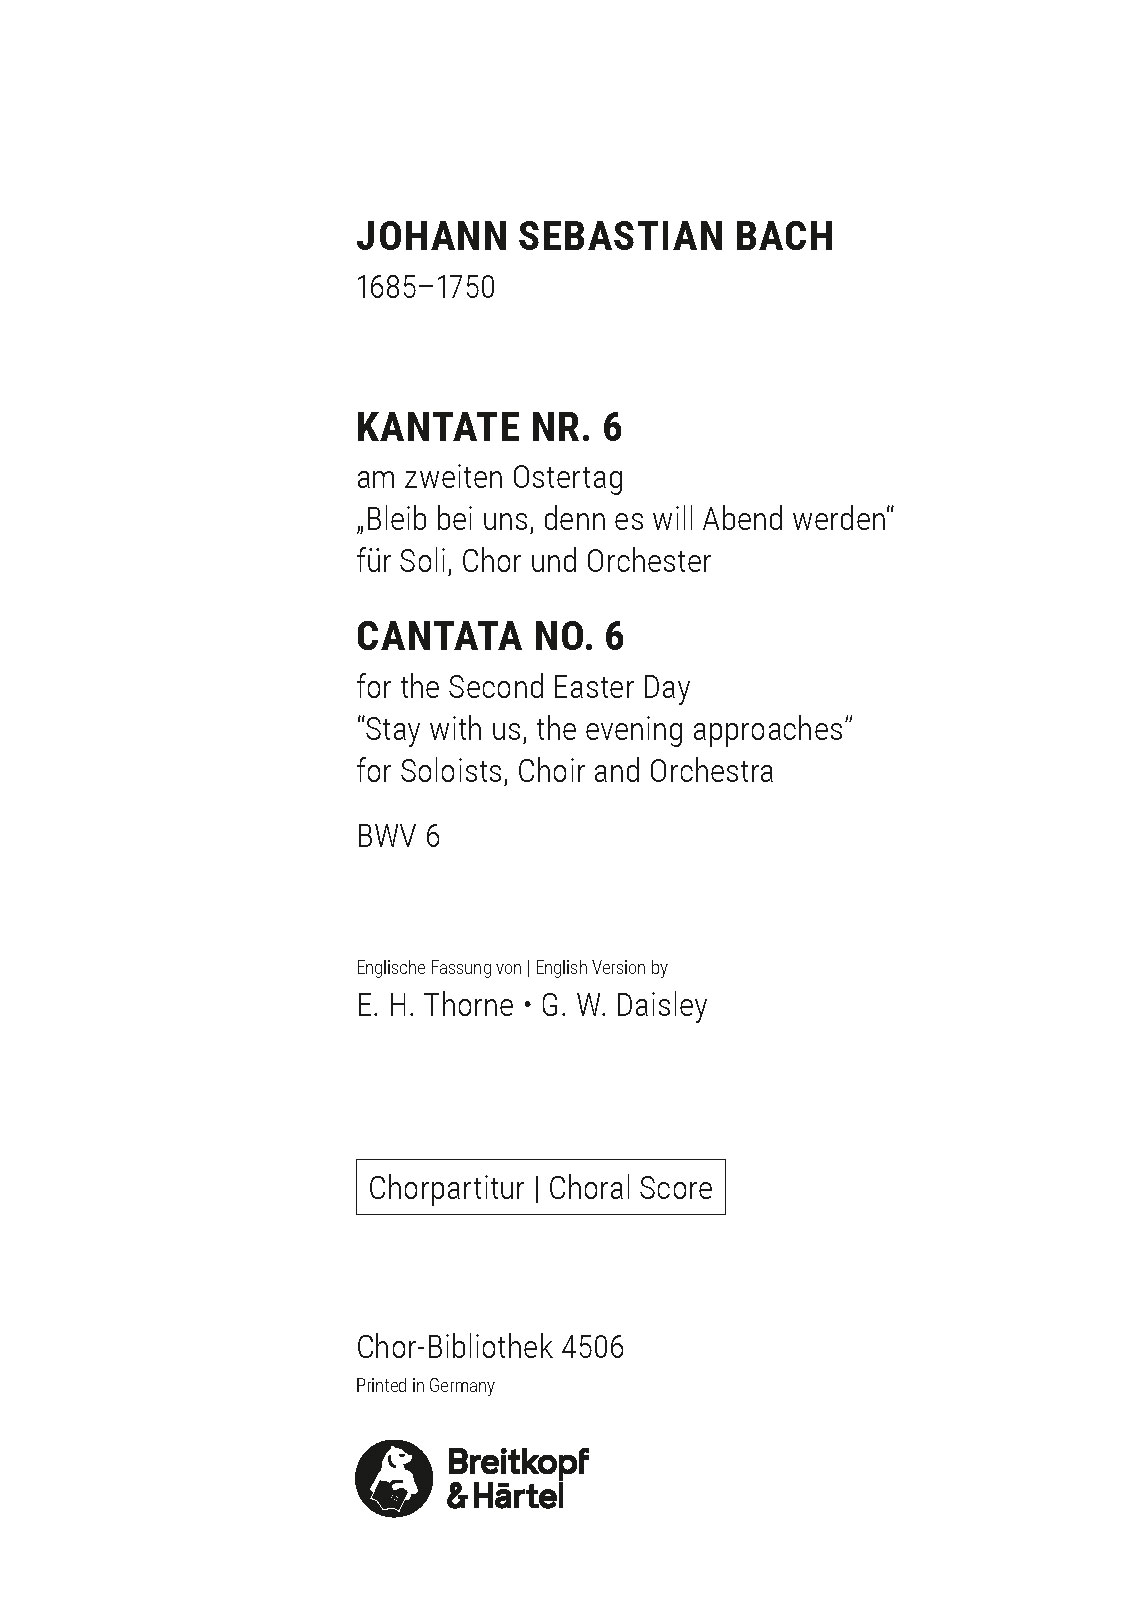The width and height of the screenshot is (1126, 1600).
Task: Click the BWV 6 catalog number
Action: (398, 835)
